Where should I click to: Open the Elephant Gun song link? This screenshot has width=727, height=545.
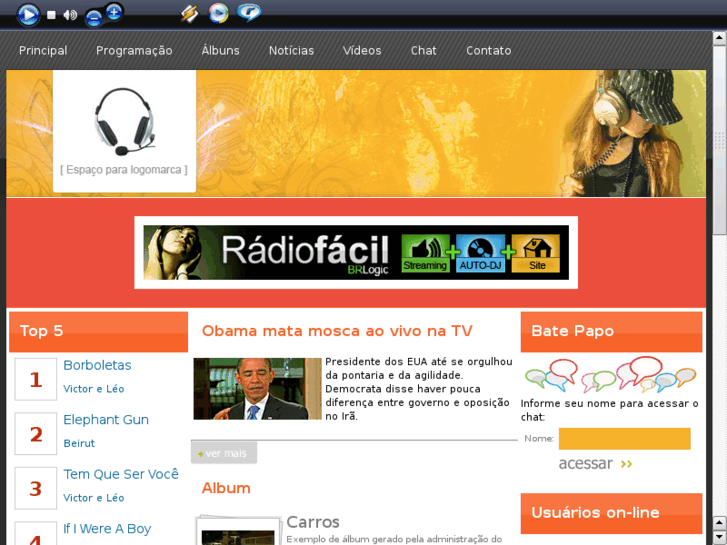106,420
